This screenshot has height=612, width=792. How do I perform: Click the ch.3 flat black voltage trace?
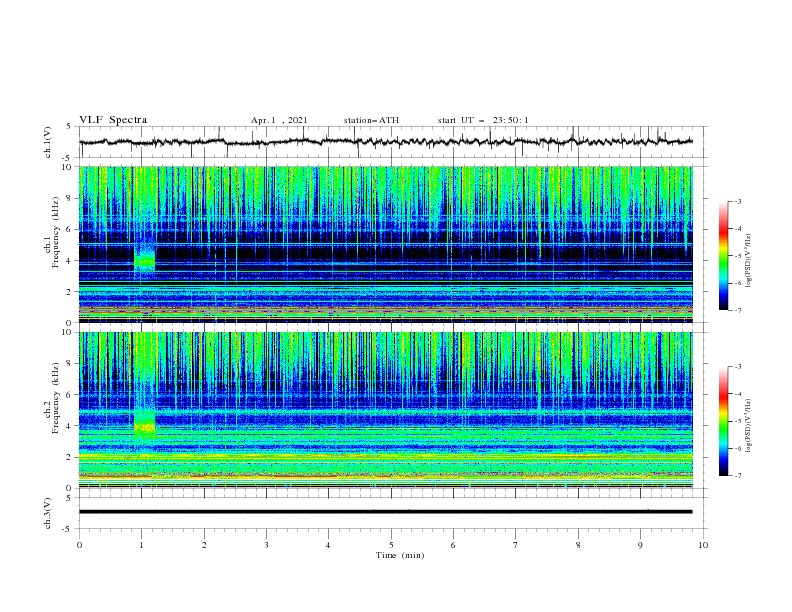pyautogui.click(x=386, y=512)
